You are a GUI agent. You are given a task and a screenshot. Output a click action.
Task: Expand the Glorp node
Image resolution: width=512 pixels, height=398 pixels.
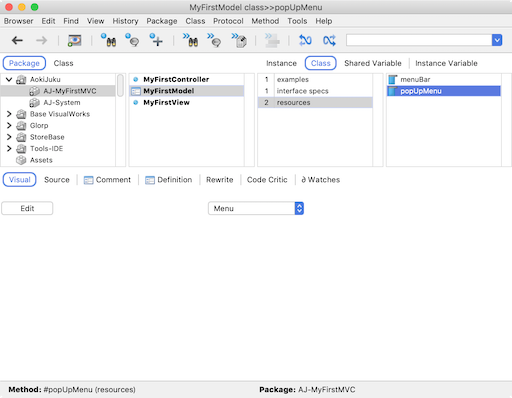9,125
